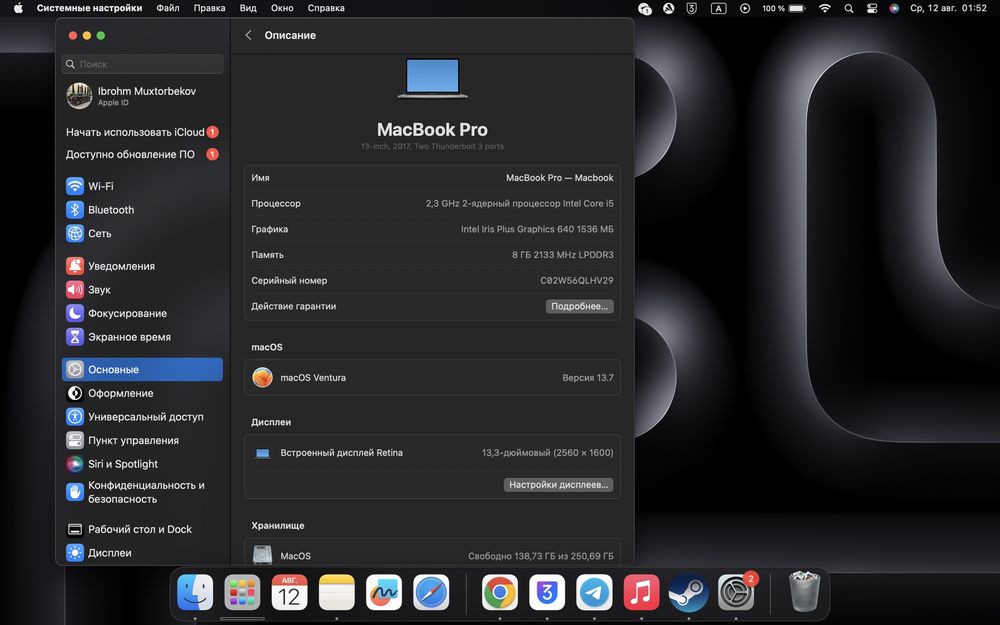Click graphics value Intel Iris Plus Graphics 640
This screenshot has height=625, width=1000.
pos(537,229)
